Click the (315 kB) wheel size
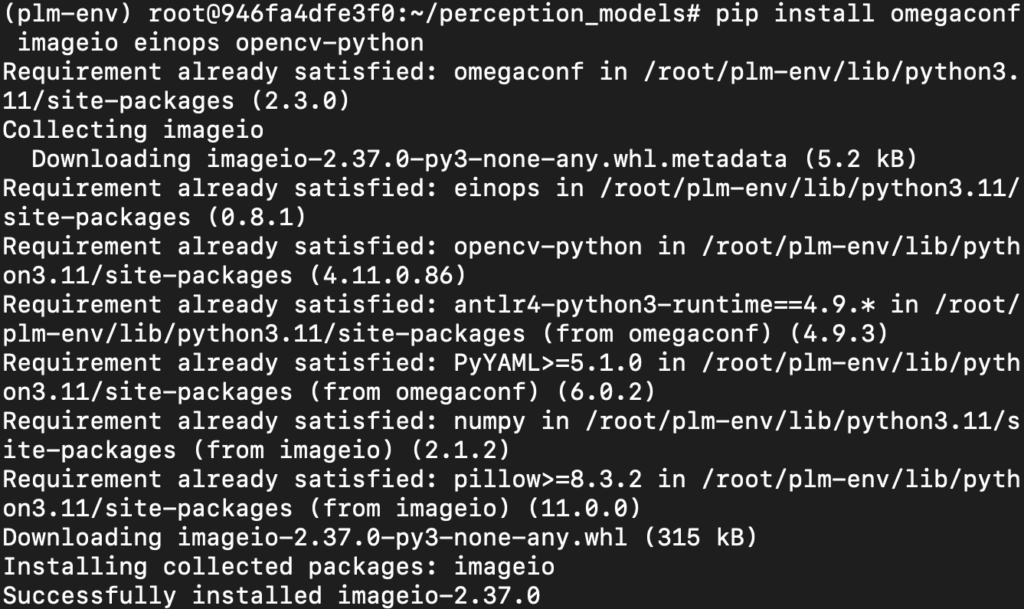 (700, 538)
